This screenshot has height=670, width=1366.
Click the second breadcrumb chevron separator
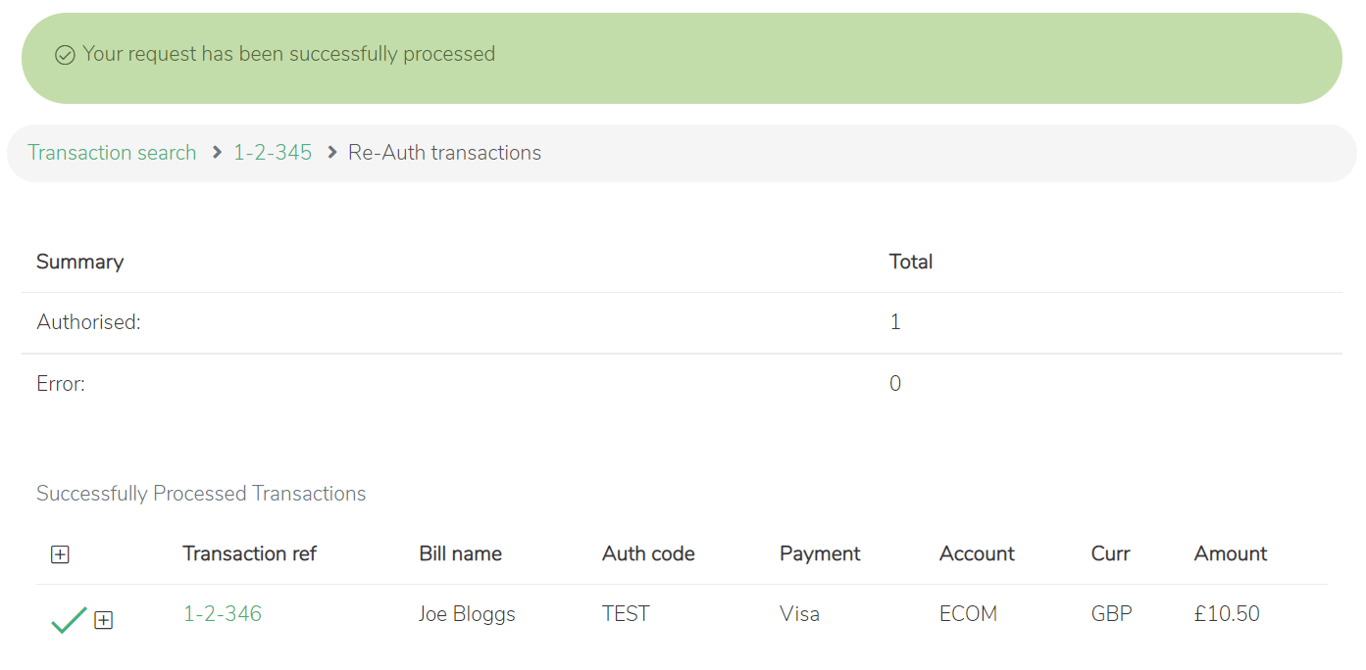[x=333, y=153]
